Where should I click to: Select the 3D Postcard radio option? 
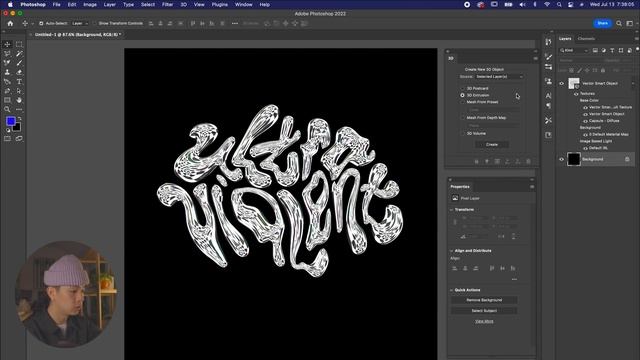click(x=462, y=88)
